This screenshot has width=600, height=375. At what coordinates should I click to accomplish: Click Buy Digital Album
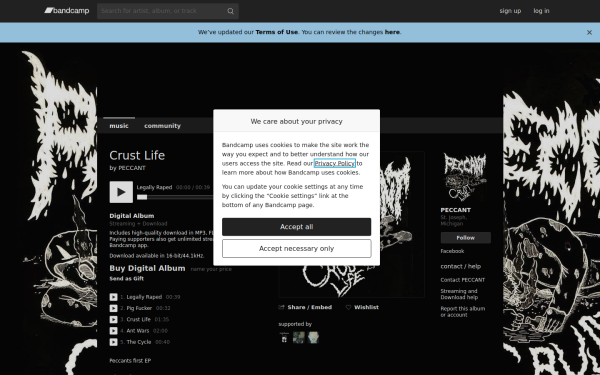tap(147, 268)
